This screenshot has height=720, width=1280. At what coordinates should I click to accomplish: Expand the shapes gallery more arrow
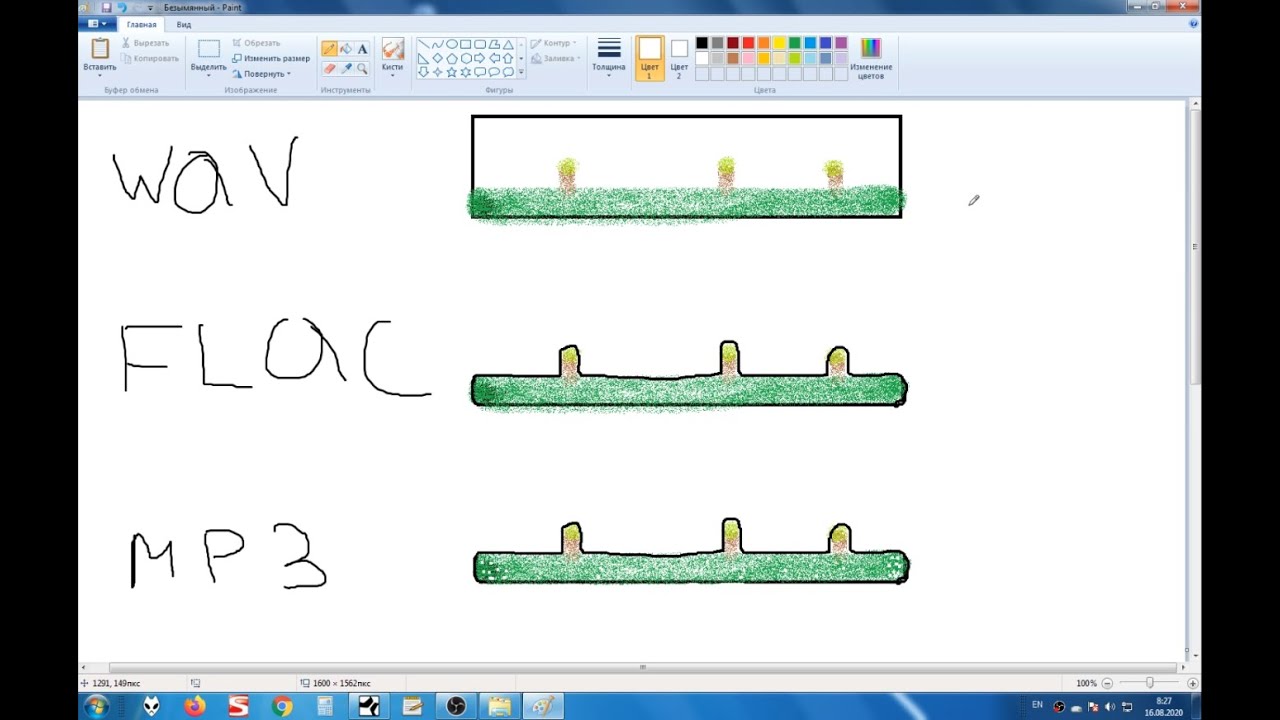[x=521, y=72]
